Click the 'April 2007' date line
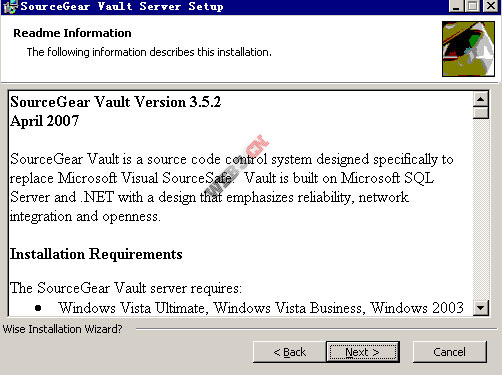Screen dimensions: 502x375 pos(44,121)
